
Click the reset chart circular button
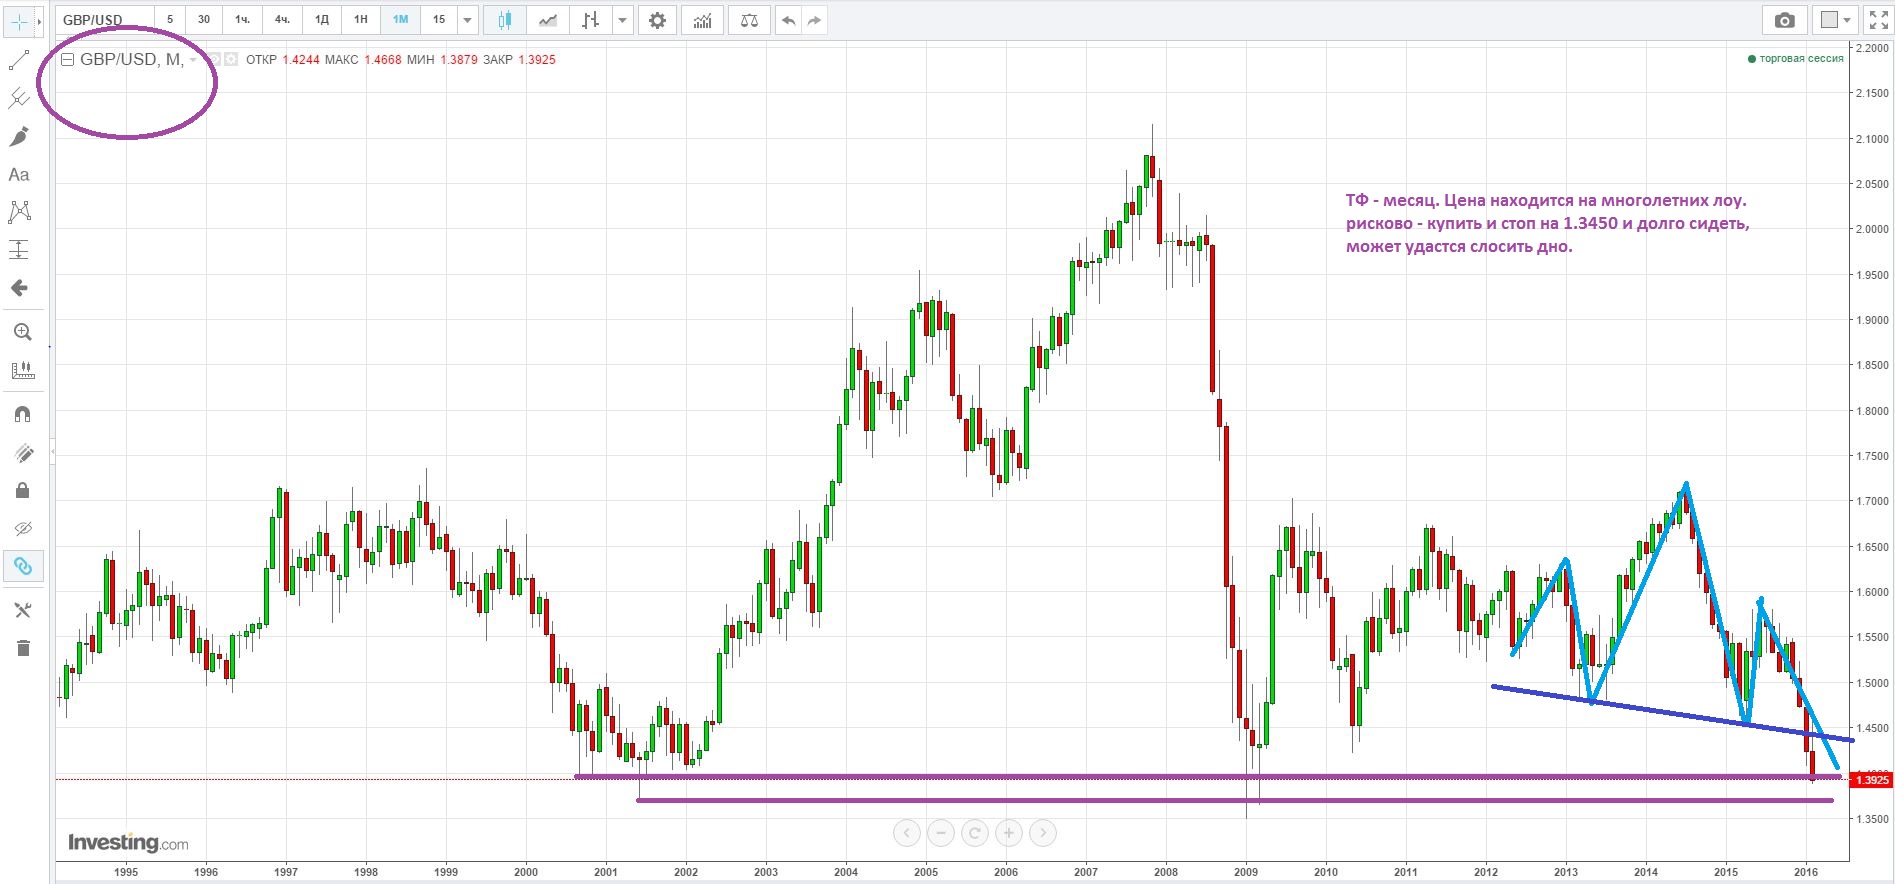point(974,833)
